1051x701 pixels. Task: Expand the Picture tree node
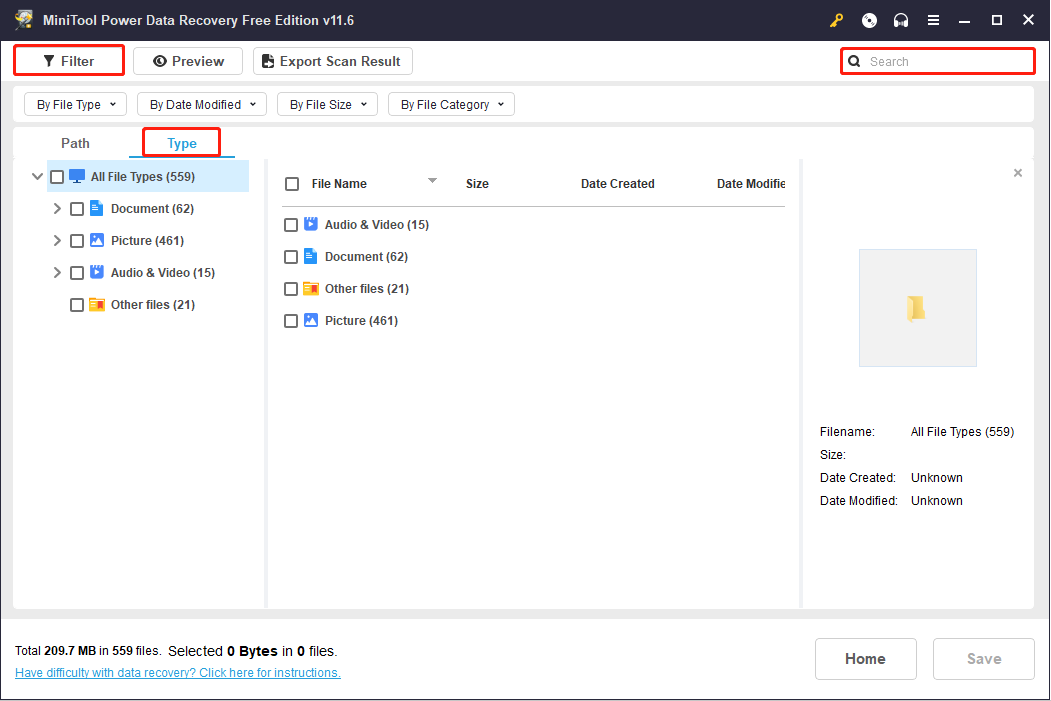(57, 241)
